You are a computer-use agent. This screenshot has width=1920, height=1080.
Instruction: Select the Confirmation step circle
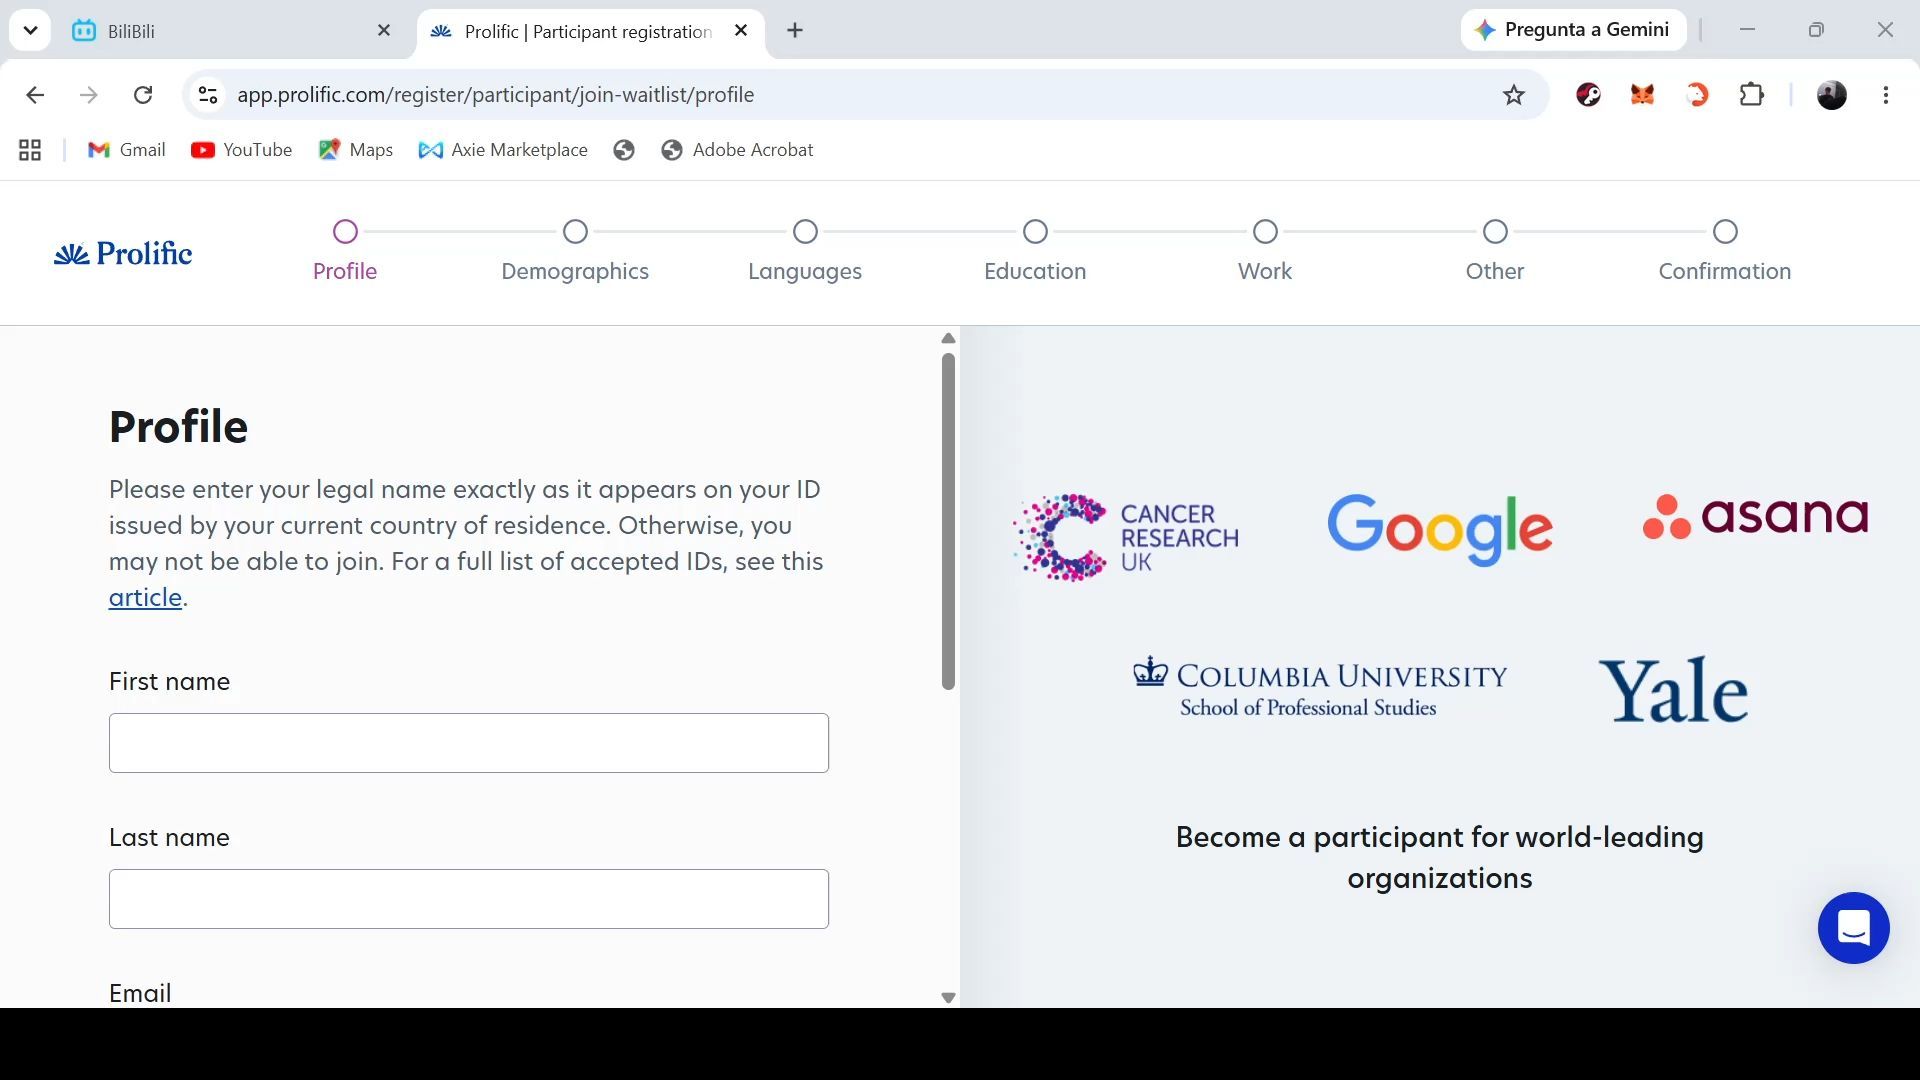coord(1725,232)
